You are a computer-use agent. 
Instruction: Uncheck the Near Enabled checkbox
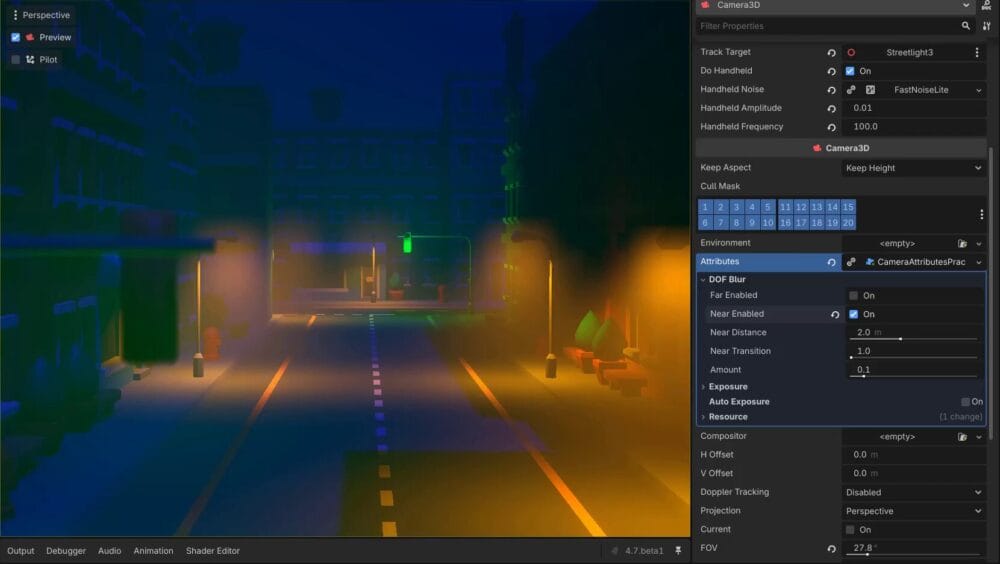pos(853,315)
